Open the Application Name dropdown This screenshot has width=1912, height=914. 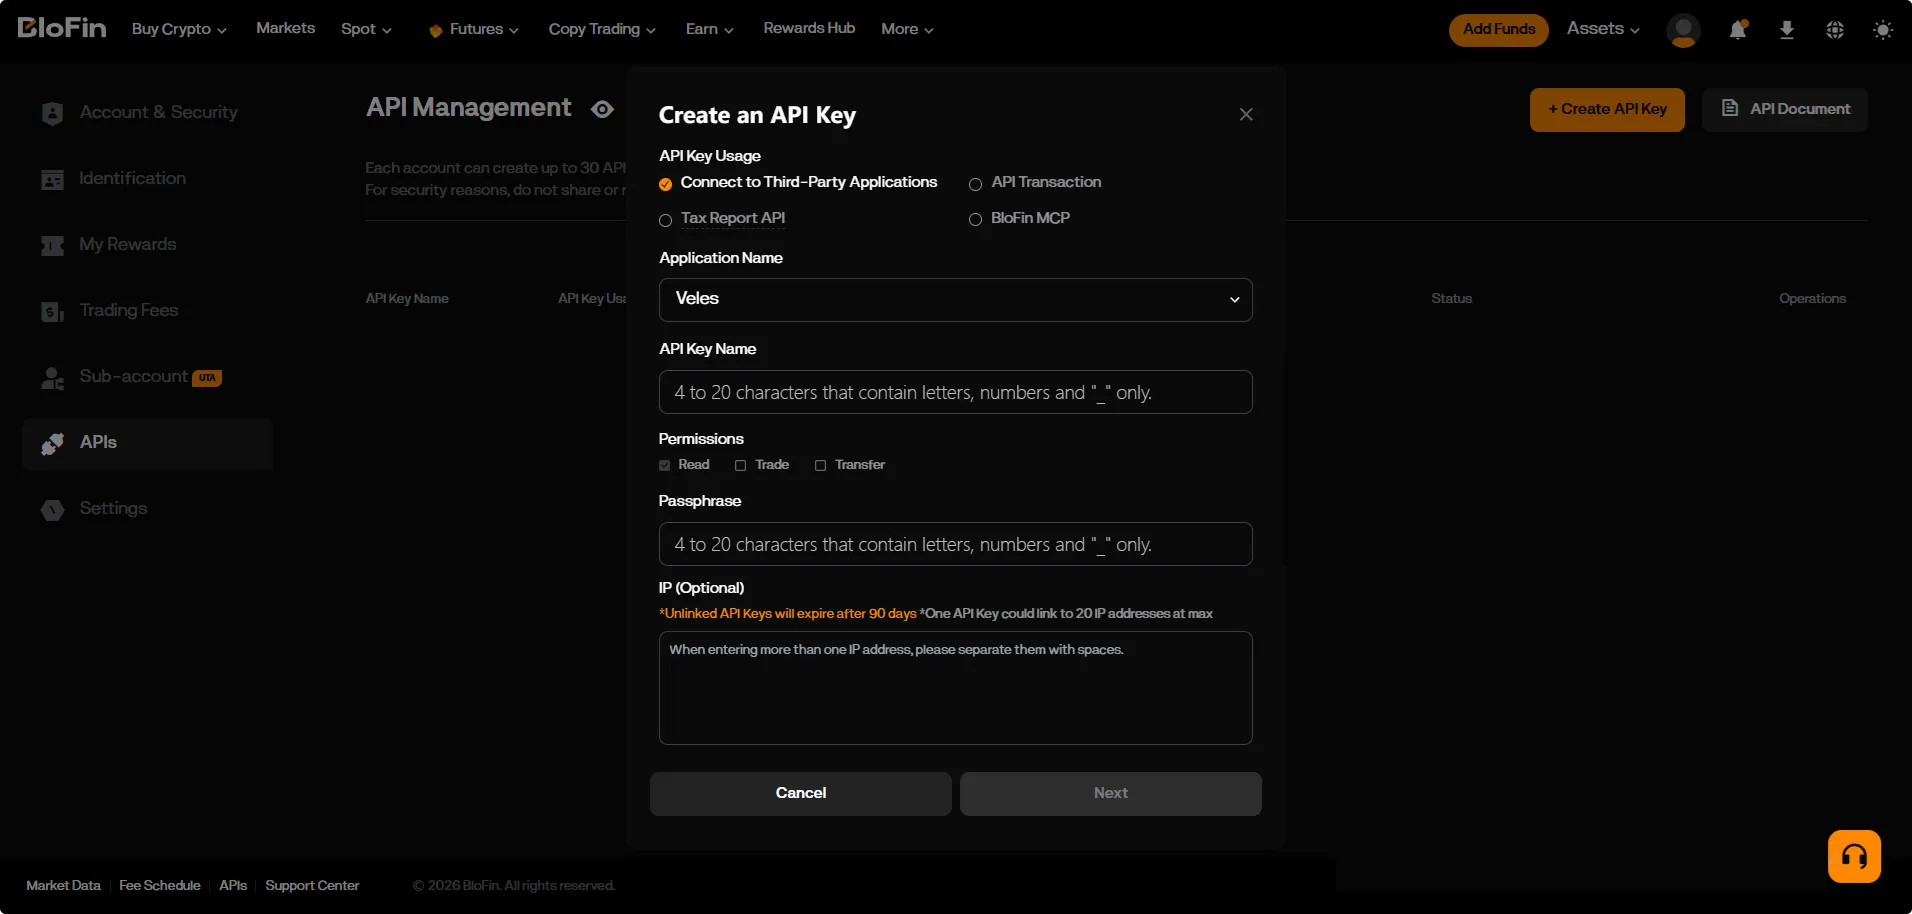tap(956, 300)
